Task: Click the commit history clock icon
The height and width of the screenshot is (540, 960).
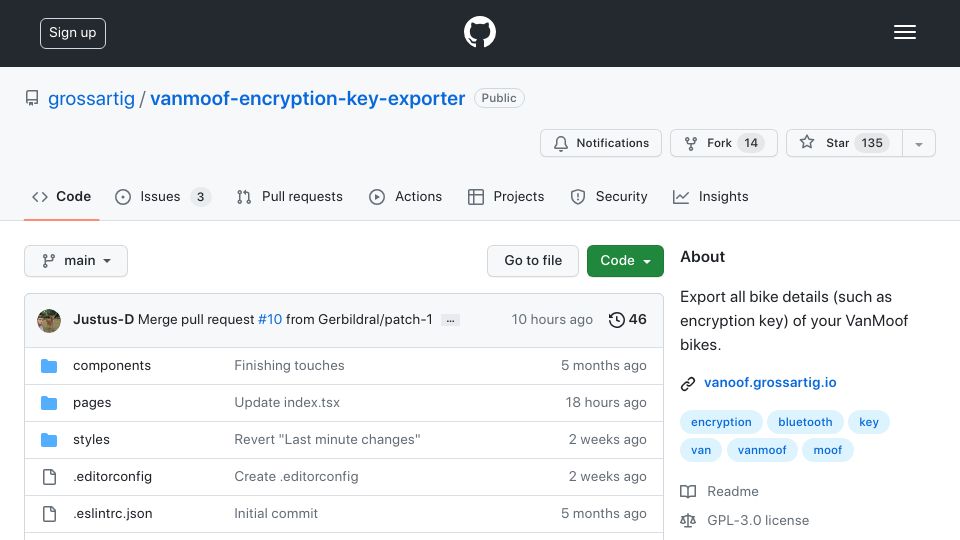Action: pos(617,320)
